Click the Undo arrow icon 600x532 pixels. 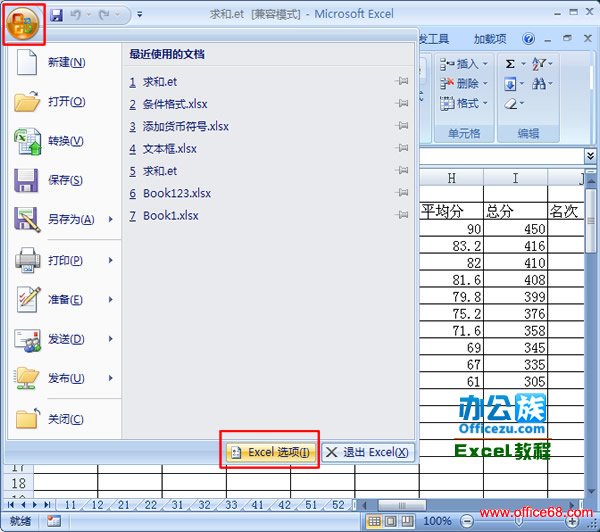tap(76, 15)
